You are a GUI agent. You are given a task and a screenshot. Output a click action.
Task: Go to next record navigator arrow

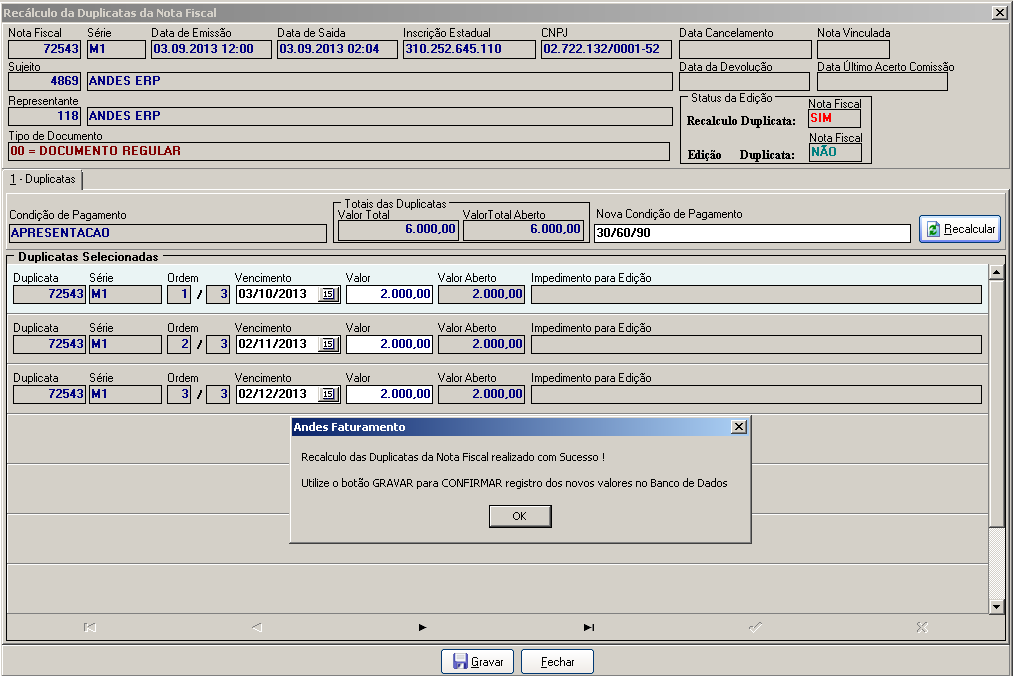coord(423,627)
